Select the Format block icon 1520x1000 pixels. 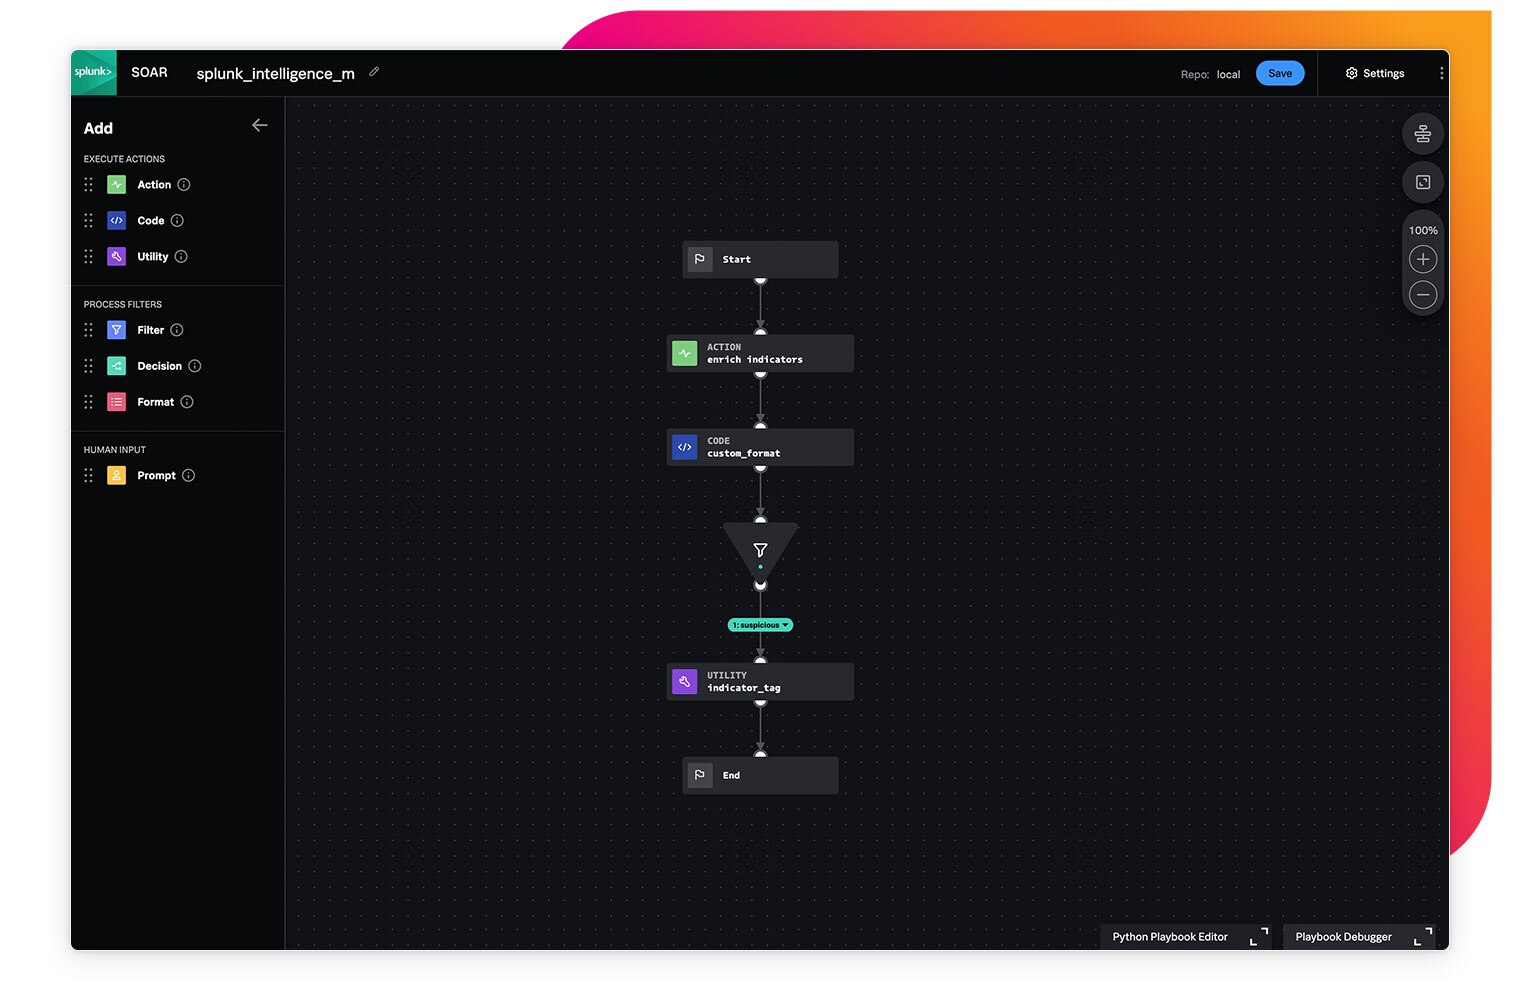point(116,401)
